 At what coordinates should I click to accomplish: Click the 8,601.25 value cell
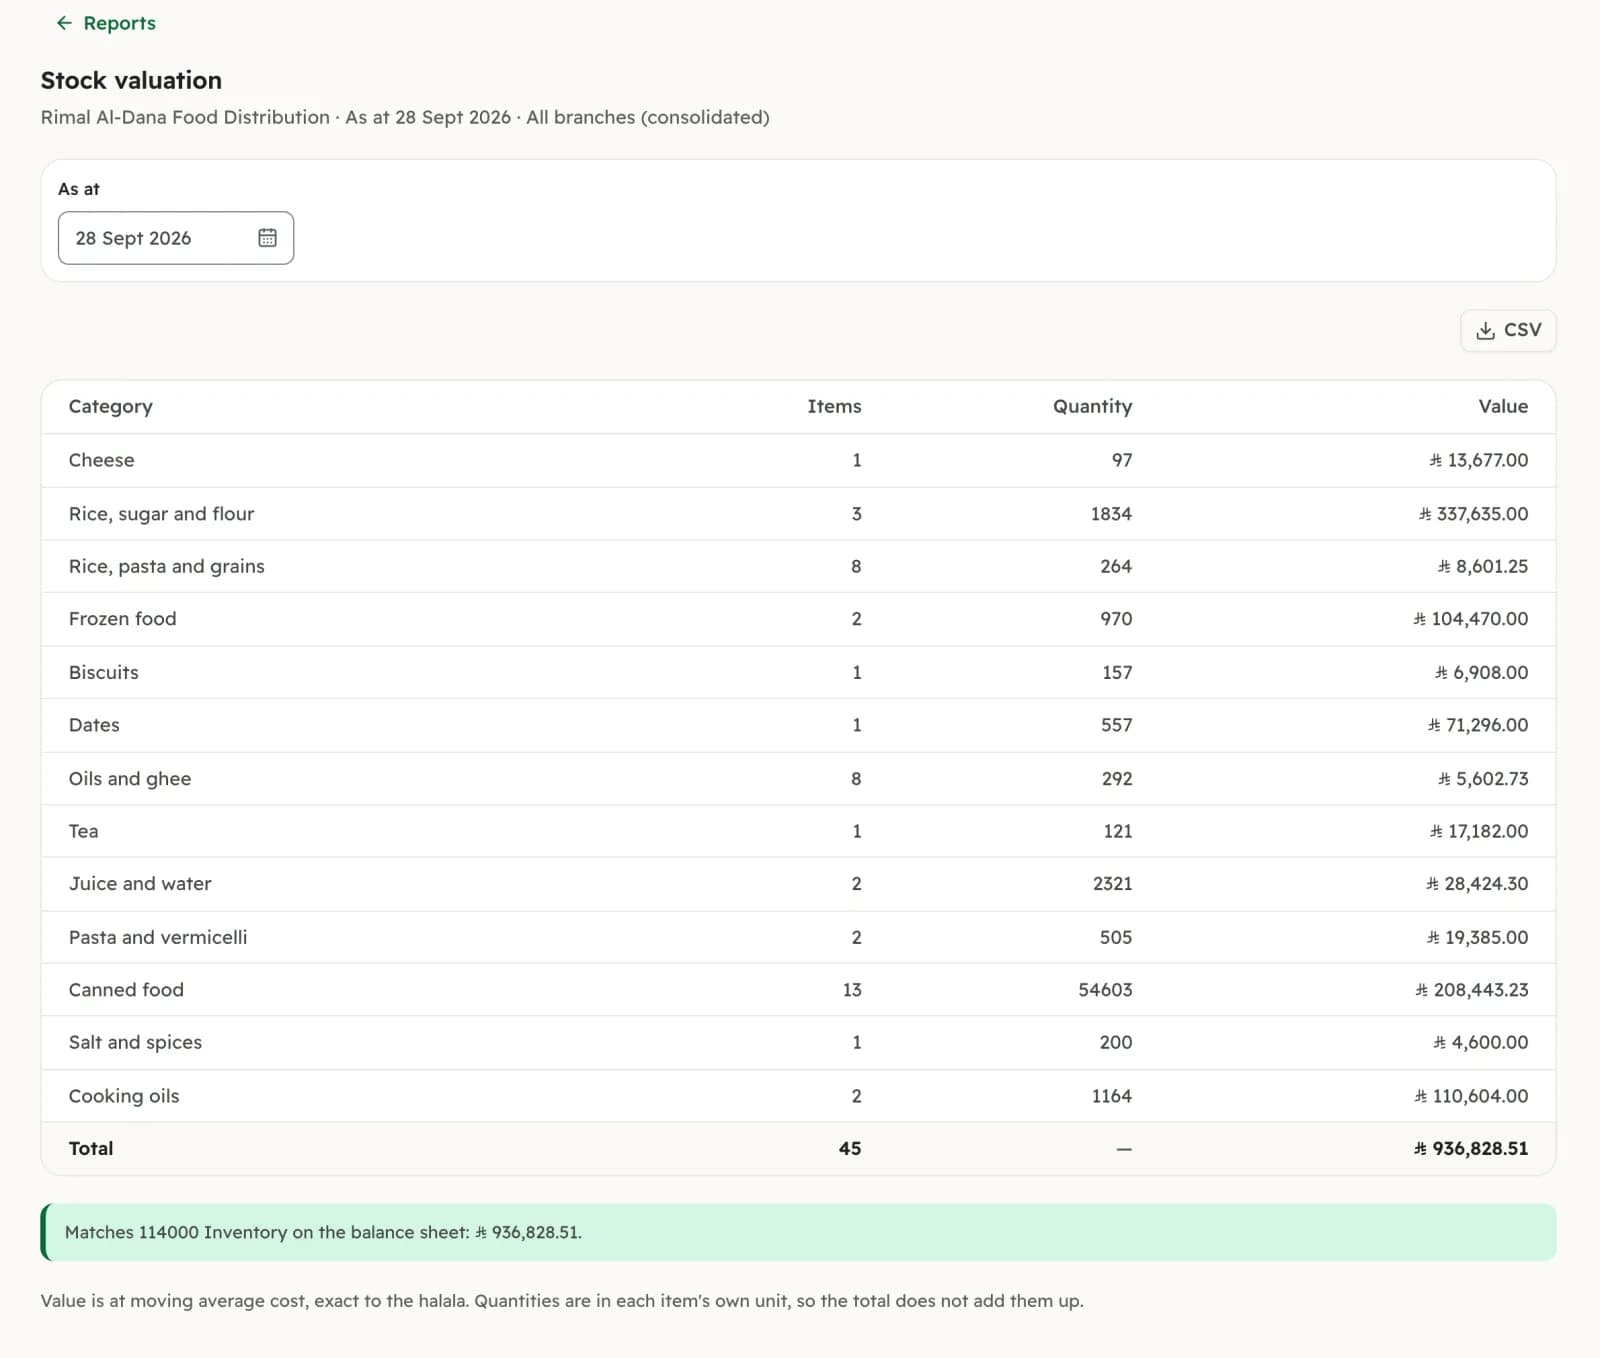pos(1482,566)
